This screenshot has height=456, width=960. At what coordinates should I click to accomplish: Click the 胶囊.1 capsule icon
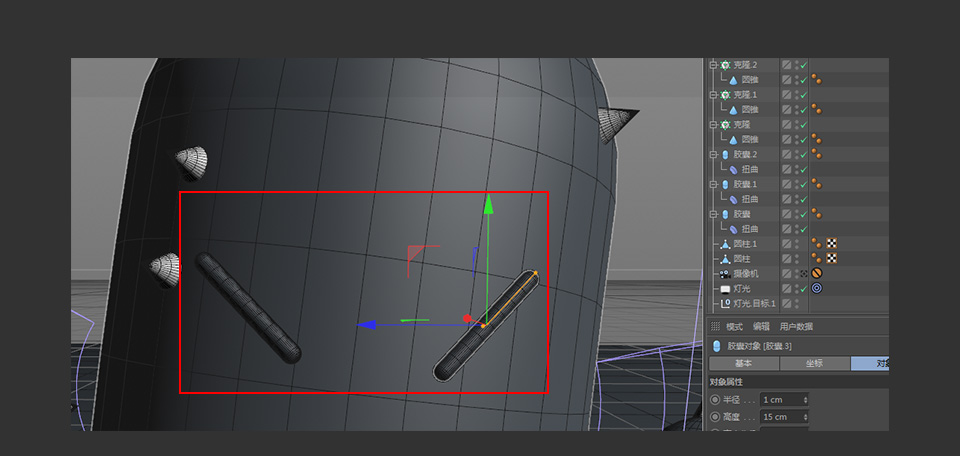(726, 184)
